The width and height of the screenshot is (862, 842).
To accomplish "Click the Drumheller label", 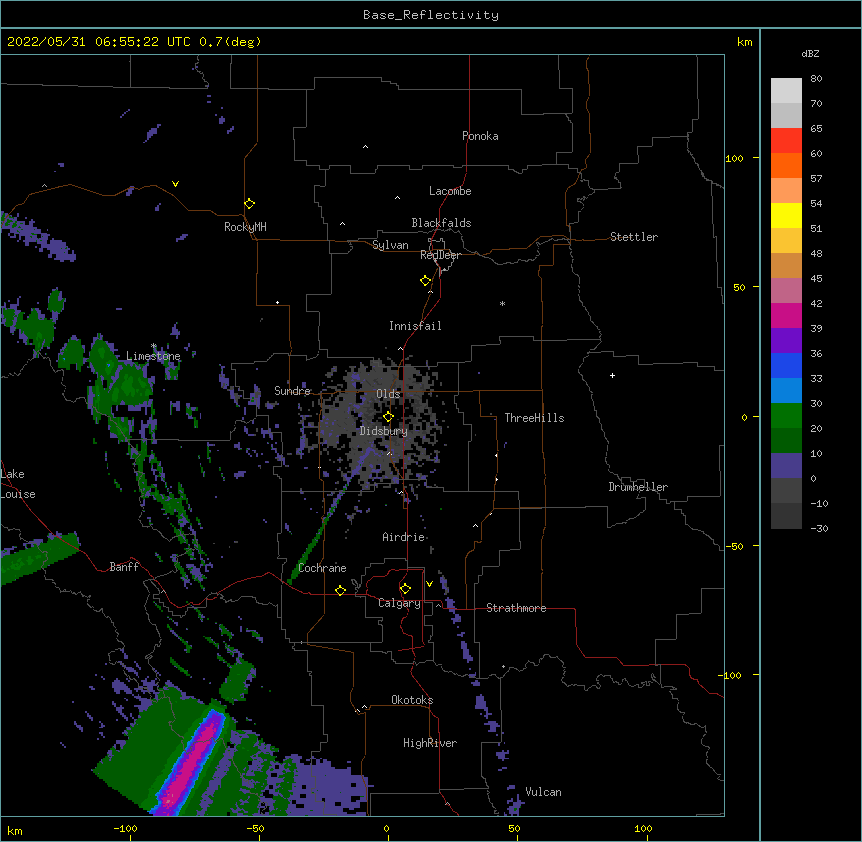I will [638, 487].
